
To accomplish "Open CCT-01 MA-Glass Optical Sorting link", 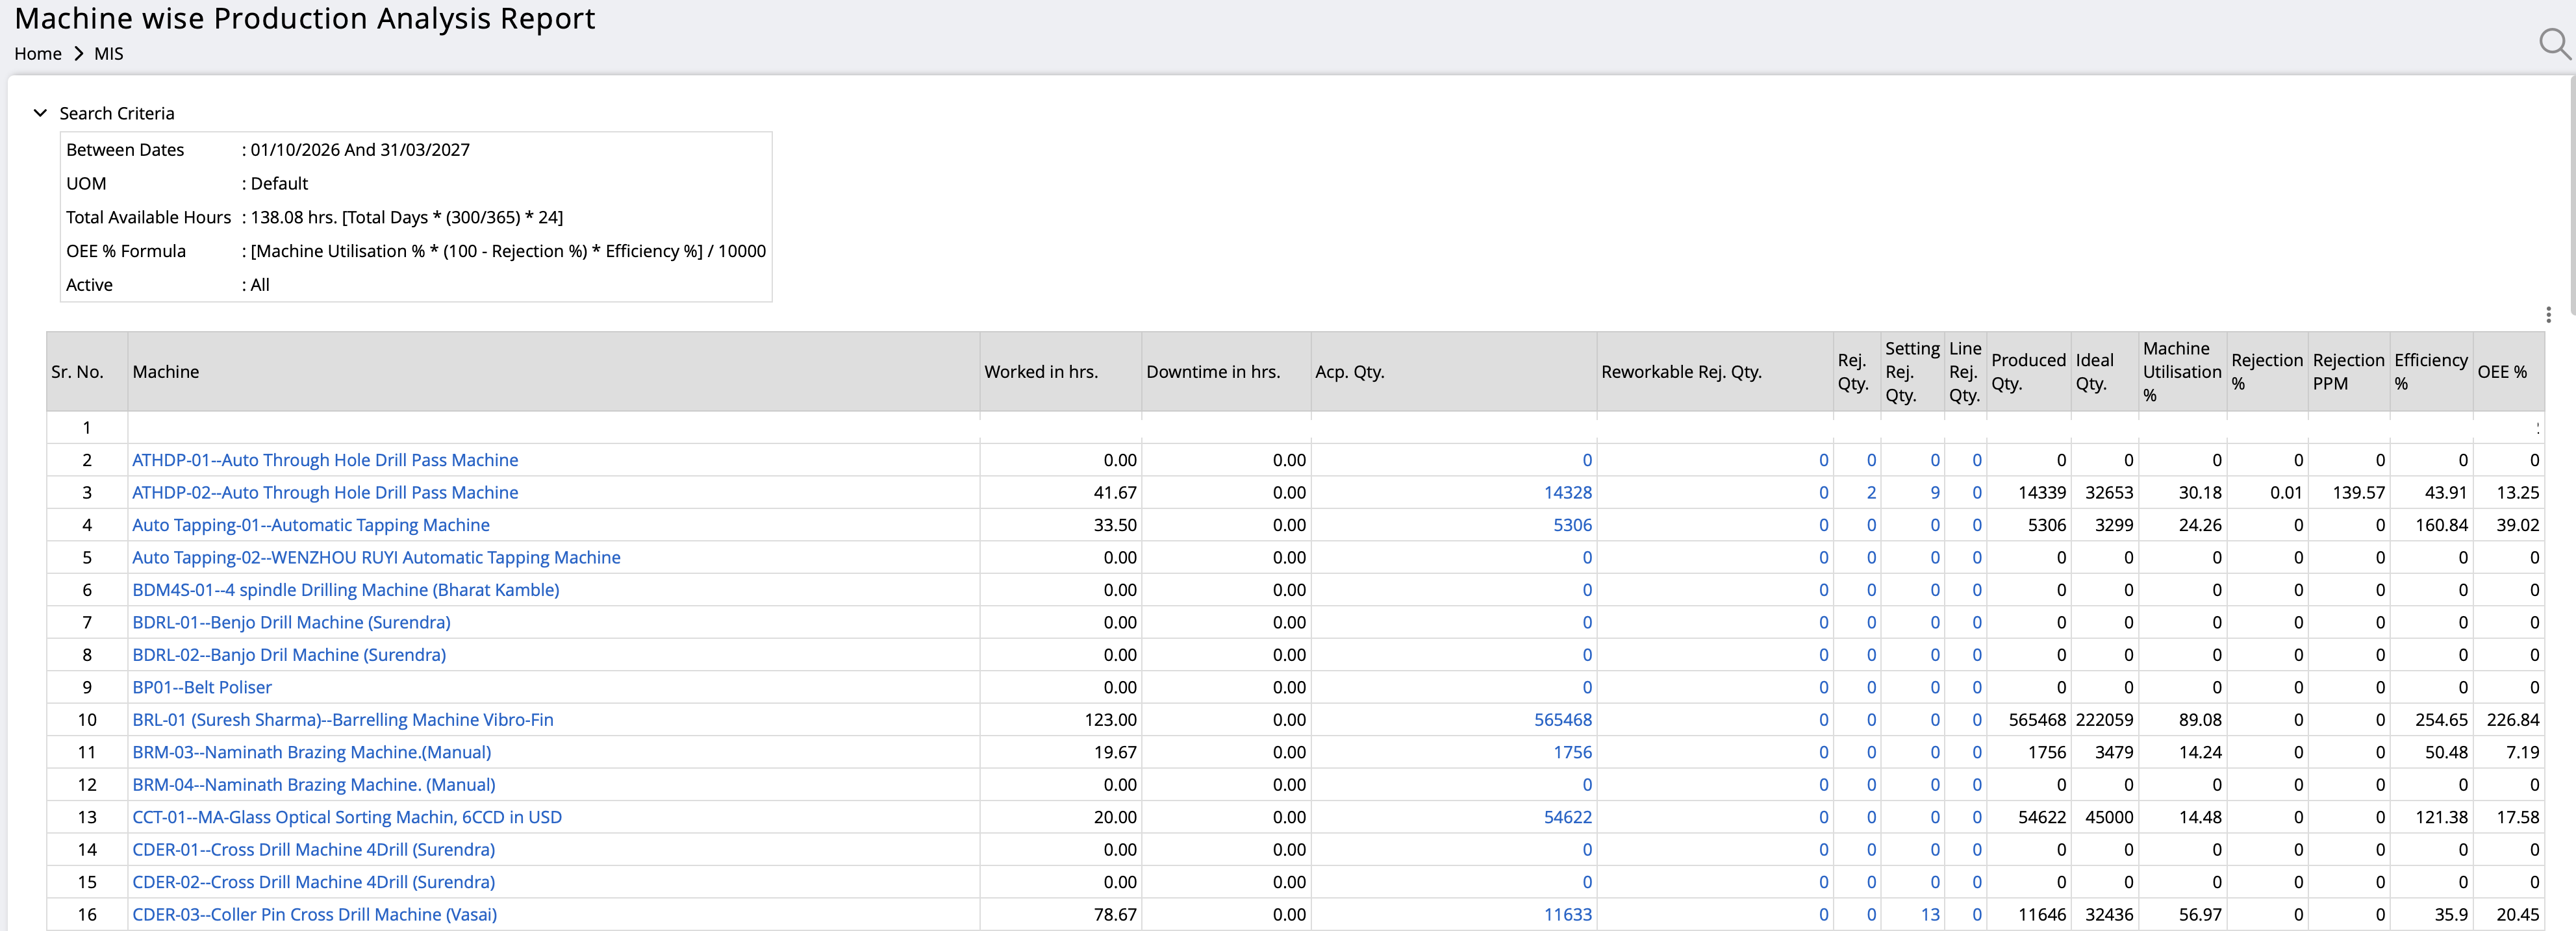I will tap(347, 817).
